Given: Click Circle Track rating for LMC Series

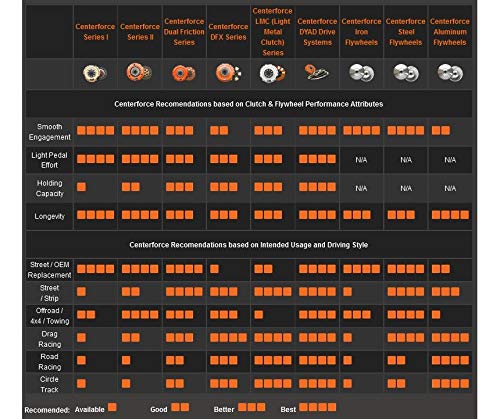Looking at the screenshot, I should [273, 383].
